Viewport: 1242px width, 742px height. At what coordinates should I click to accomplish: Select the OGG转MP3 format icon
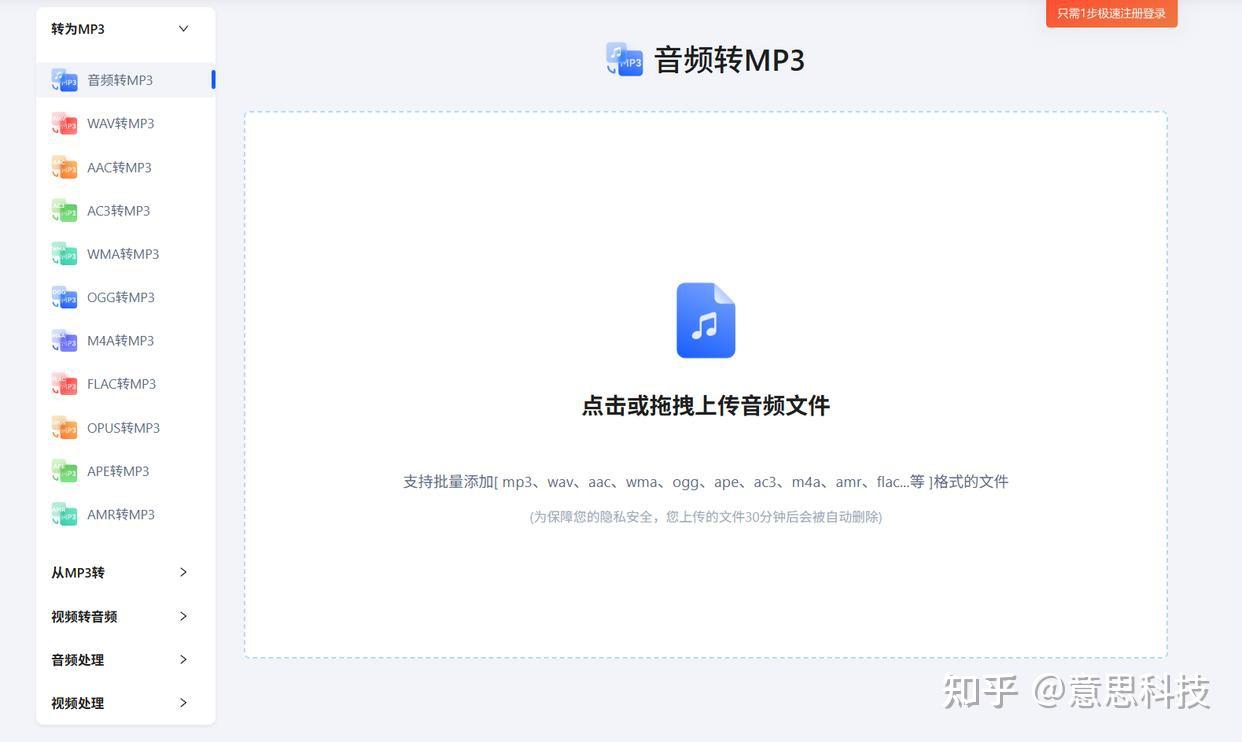pos(65,297)
